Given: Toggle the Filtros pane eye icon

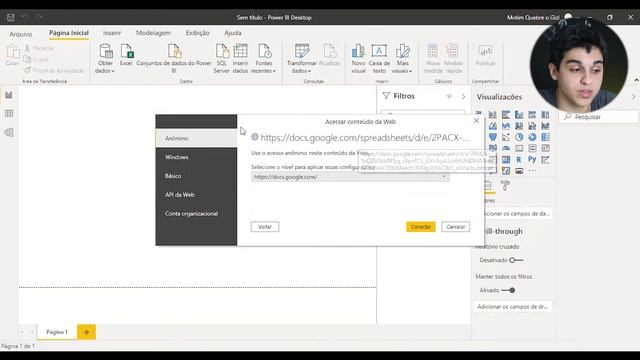Looking at the screenshot, I should 449,96.
